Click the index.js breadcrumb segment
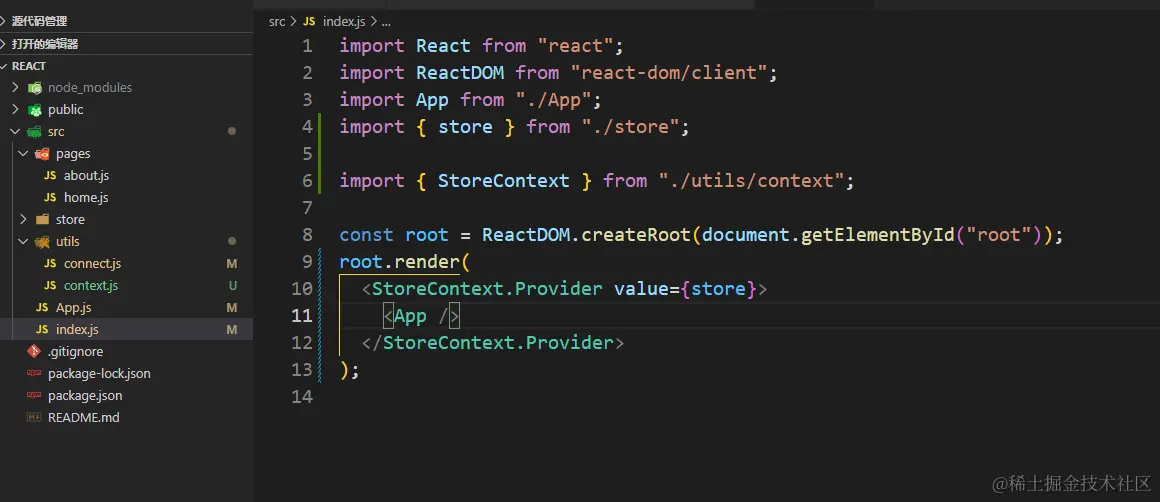Viewport: 1160px width, 502px height. point(344,21)
